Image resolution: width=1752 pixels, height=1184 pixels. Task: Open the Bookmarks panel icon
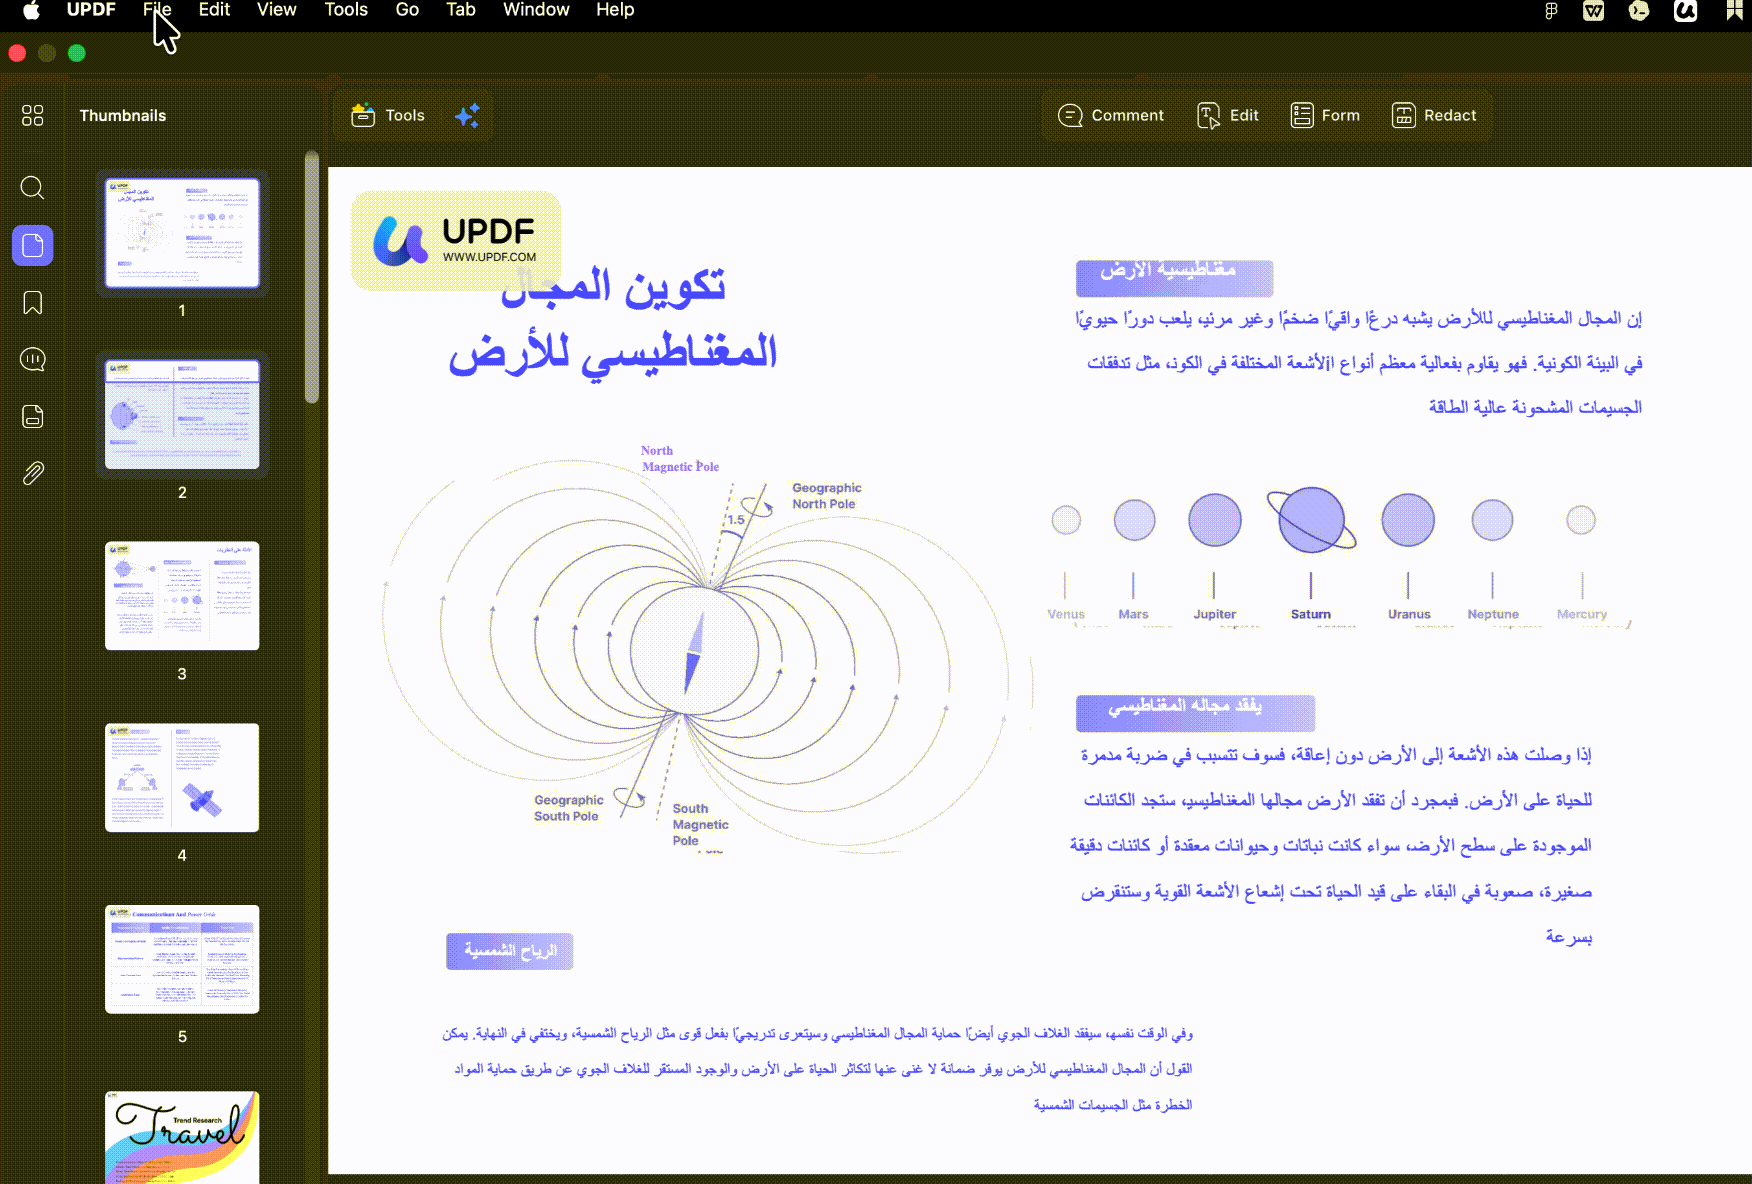click(x=33, y=303)
